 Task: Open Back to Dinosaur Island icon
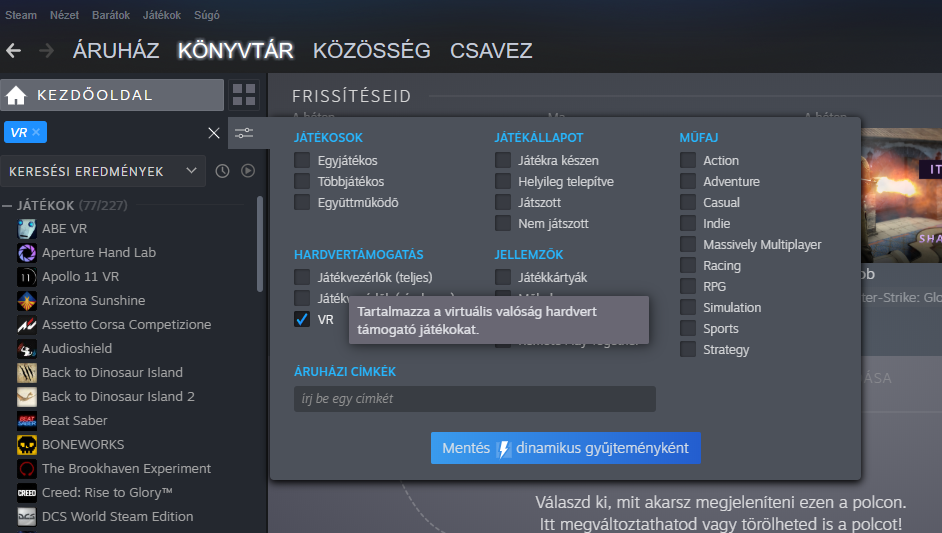[x=27, y=373]
